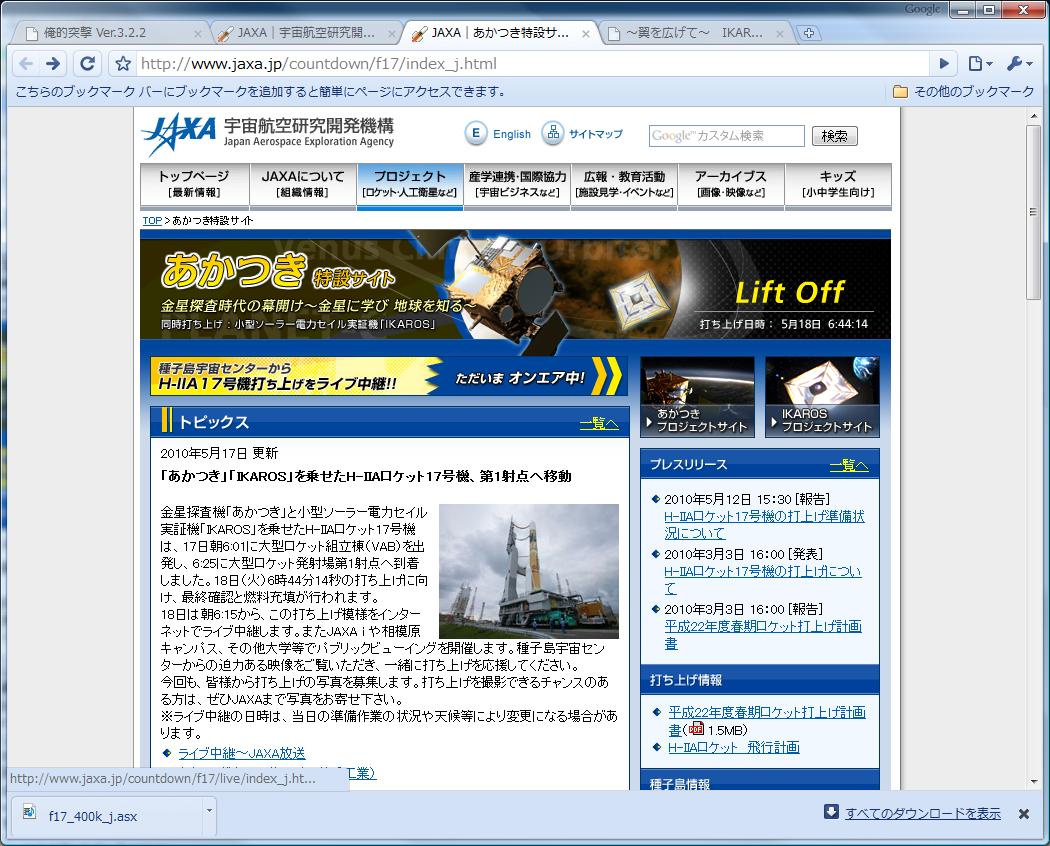Click the f17_400k_j.asx file icon
Screen dimensions: 1050x846
coord(29,813)
